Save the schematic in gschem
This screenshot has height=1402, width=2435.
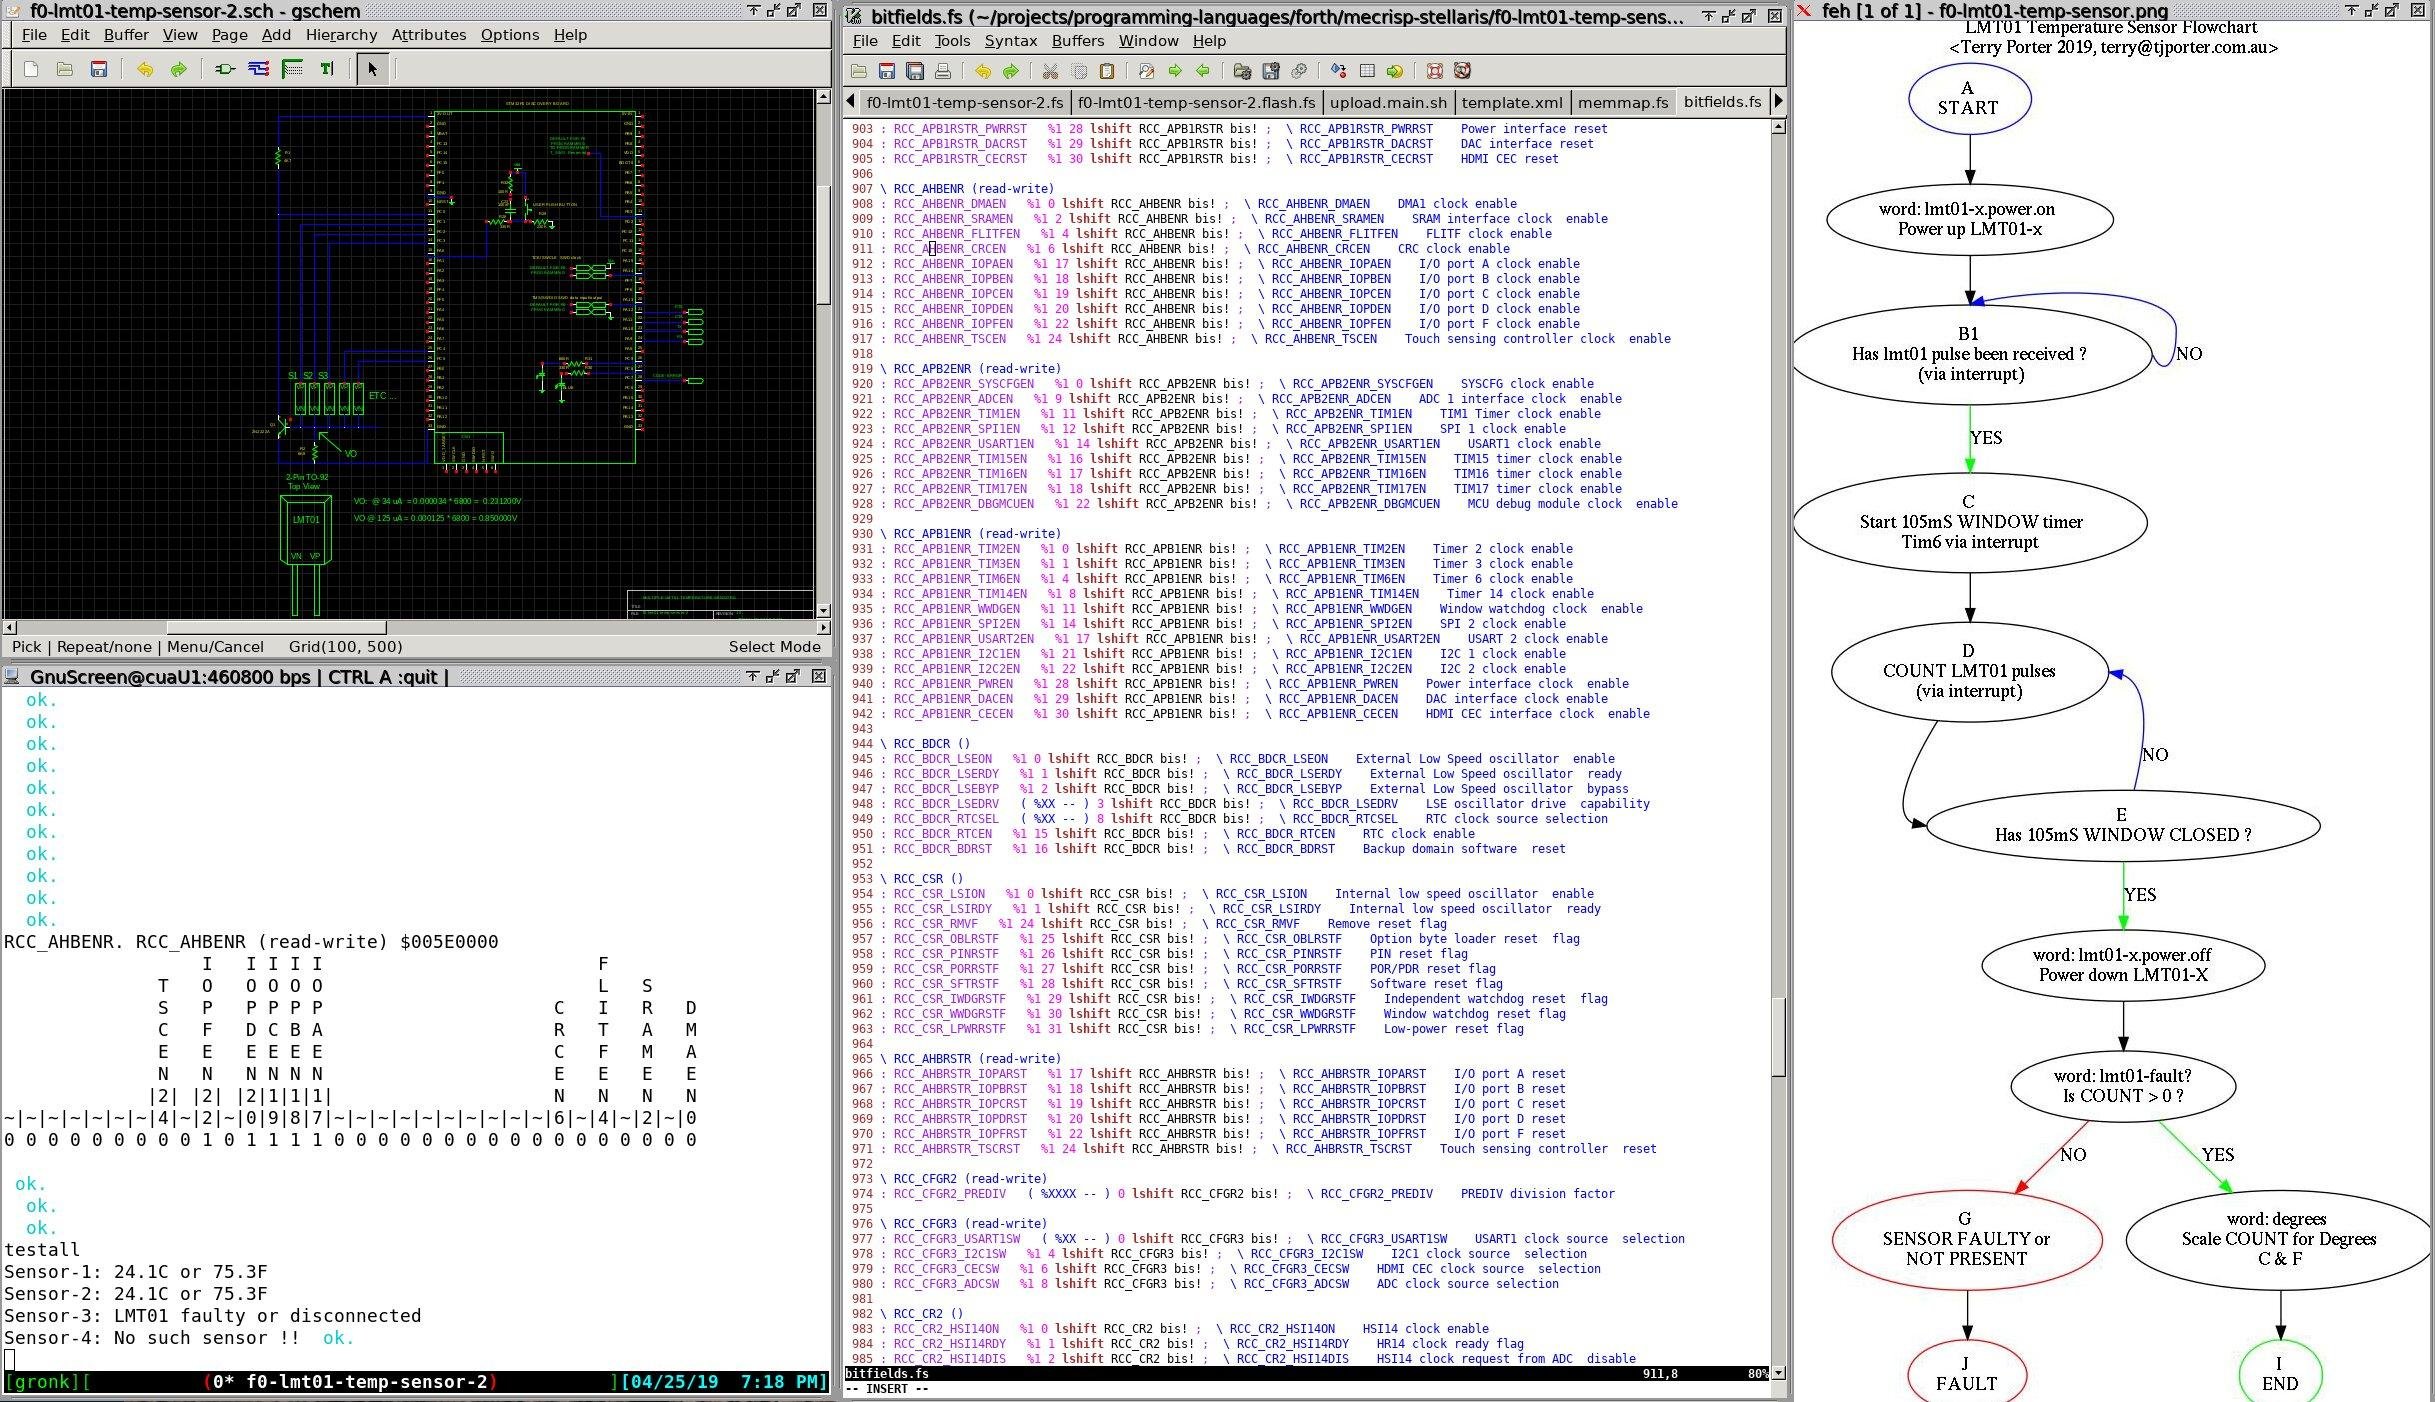[x=98, y=69]
